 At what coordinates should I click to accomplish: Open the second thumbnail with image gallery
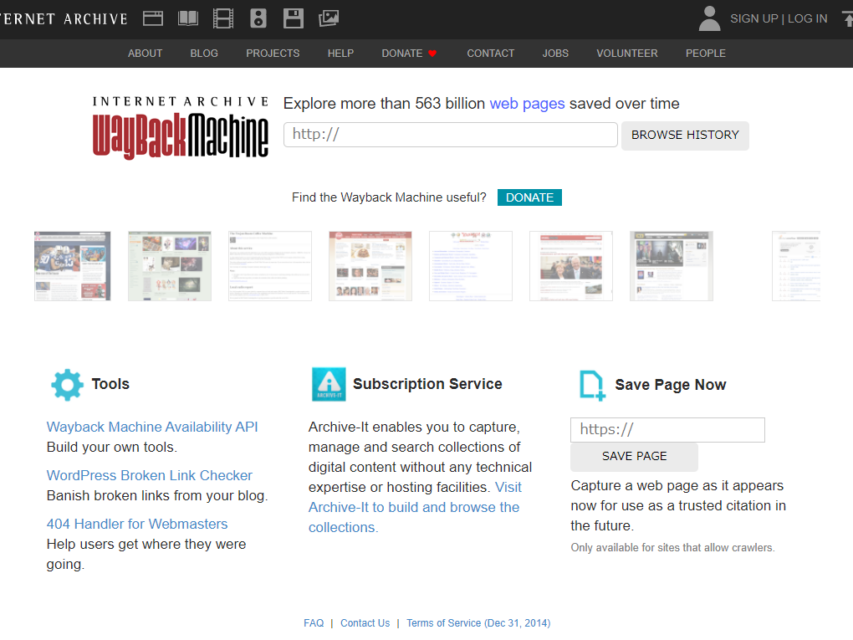click(170, 266)
